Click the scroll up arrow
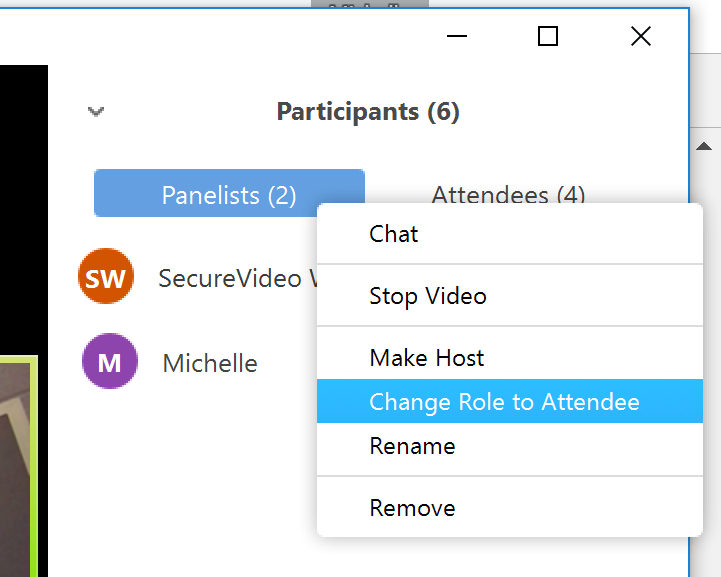The width and height of the screenshot is (721, 577). 704,147
